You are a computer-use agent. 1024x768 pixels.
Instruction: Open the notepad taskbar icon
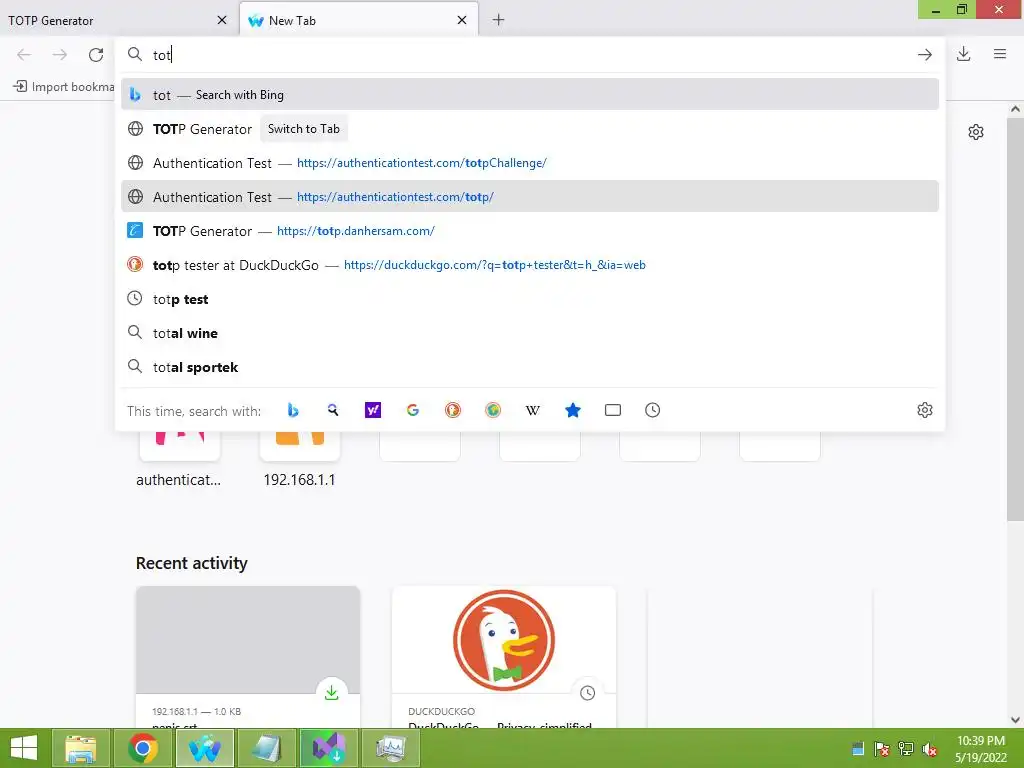pyautogui.click(x=267, y=748)
